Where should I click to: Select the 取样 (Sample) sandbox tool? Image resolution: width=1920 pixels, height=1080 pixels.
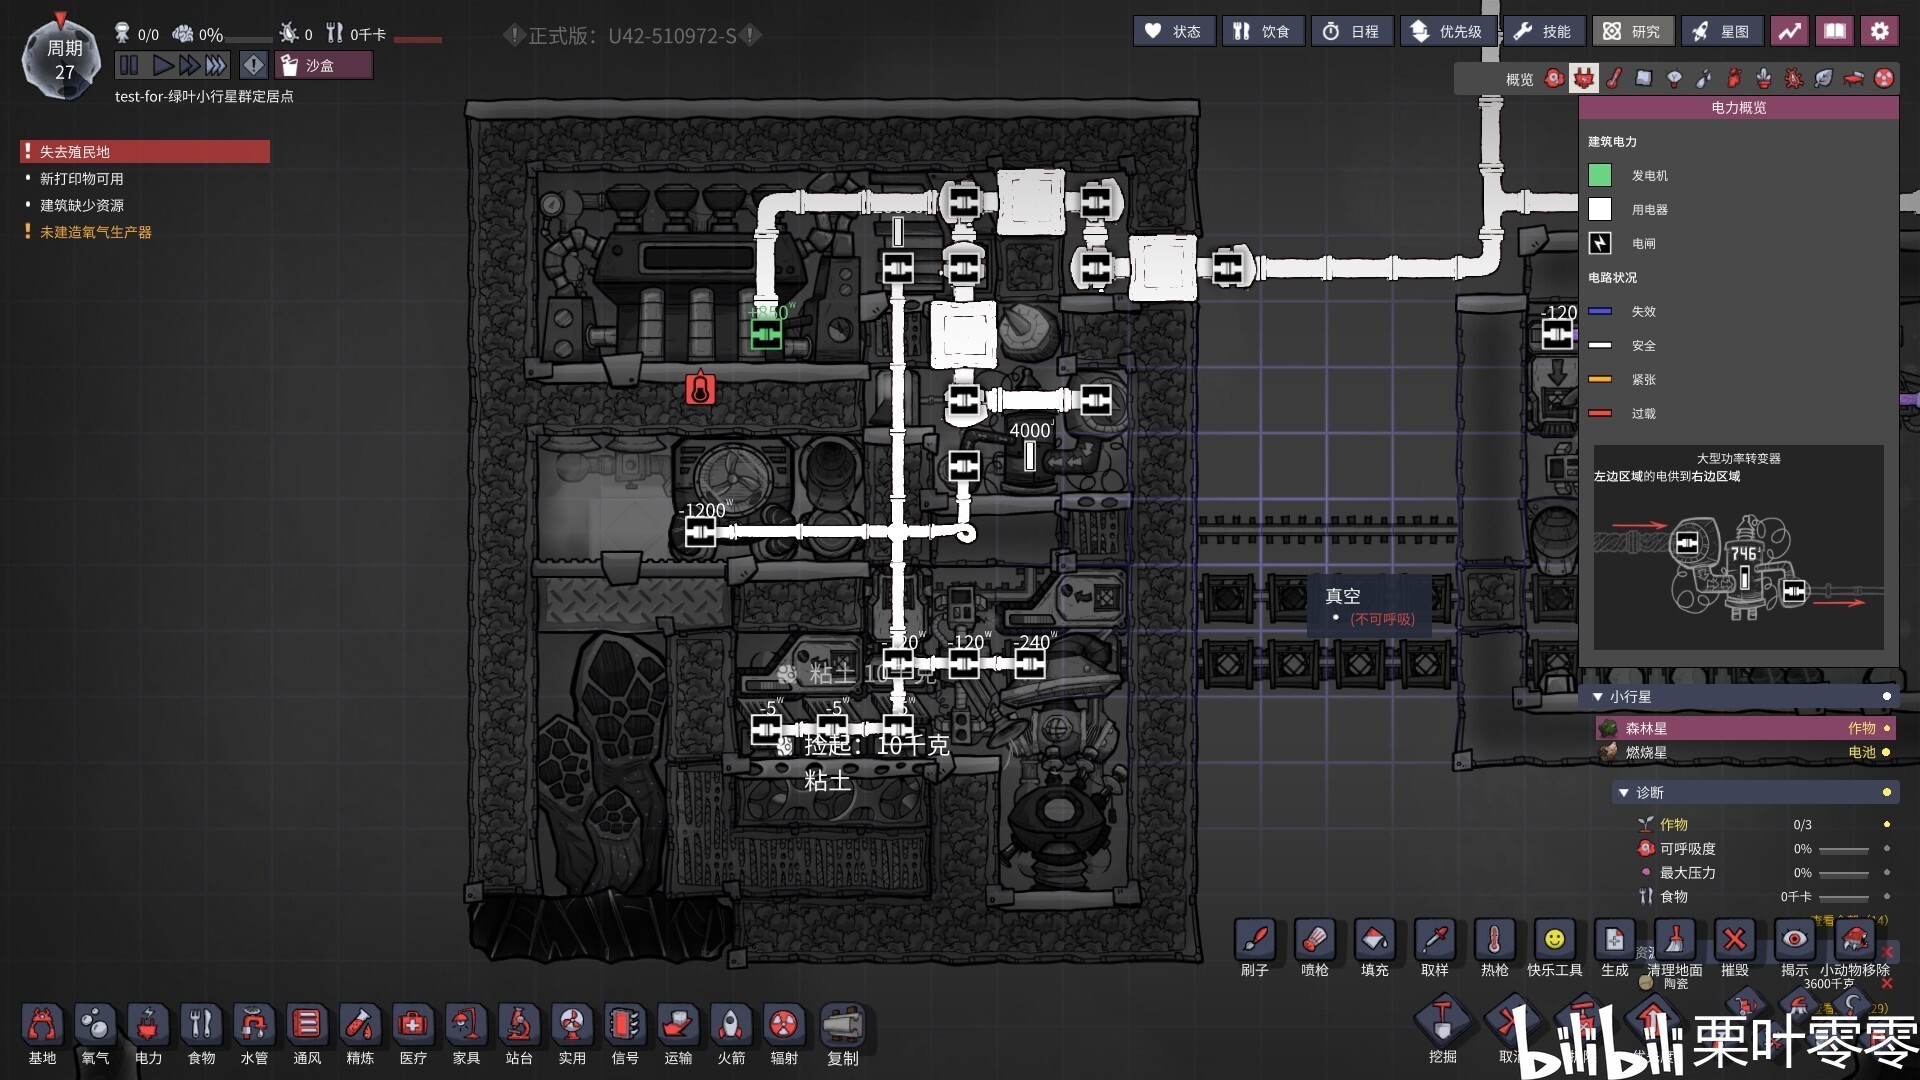coord(1435,948)
